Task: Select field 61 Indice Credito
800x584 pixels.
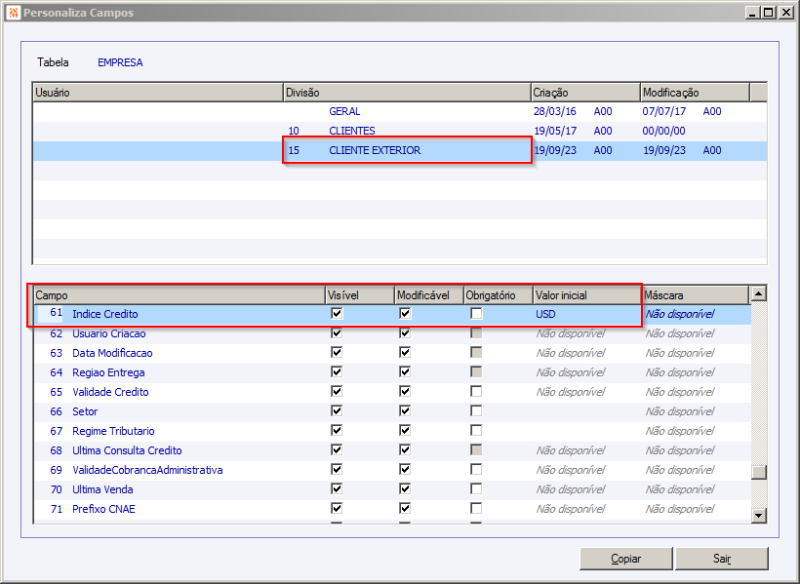Action: pos(392,314)
